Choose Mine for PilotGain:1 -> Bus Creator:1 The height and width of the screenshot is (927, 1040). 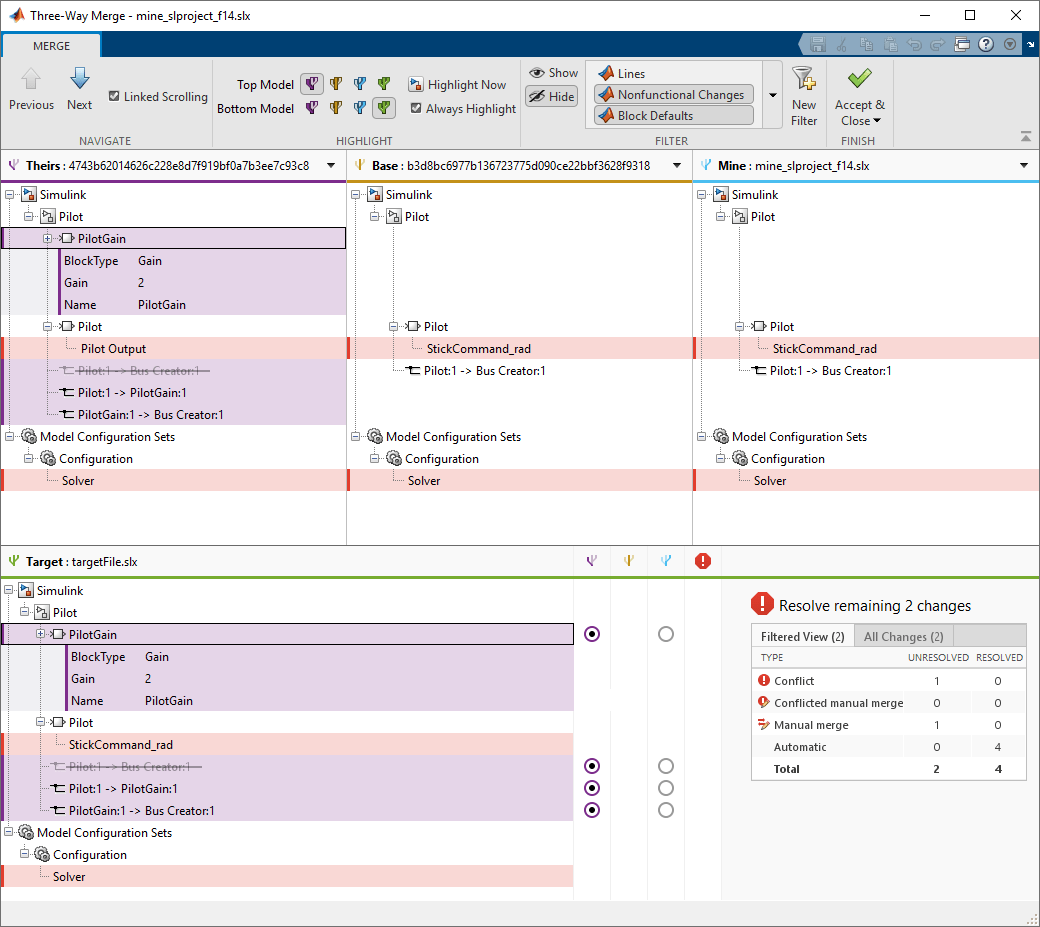[666, 810]
